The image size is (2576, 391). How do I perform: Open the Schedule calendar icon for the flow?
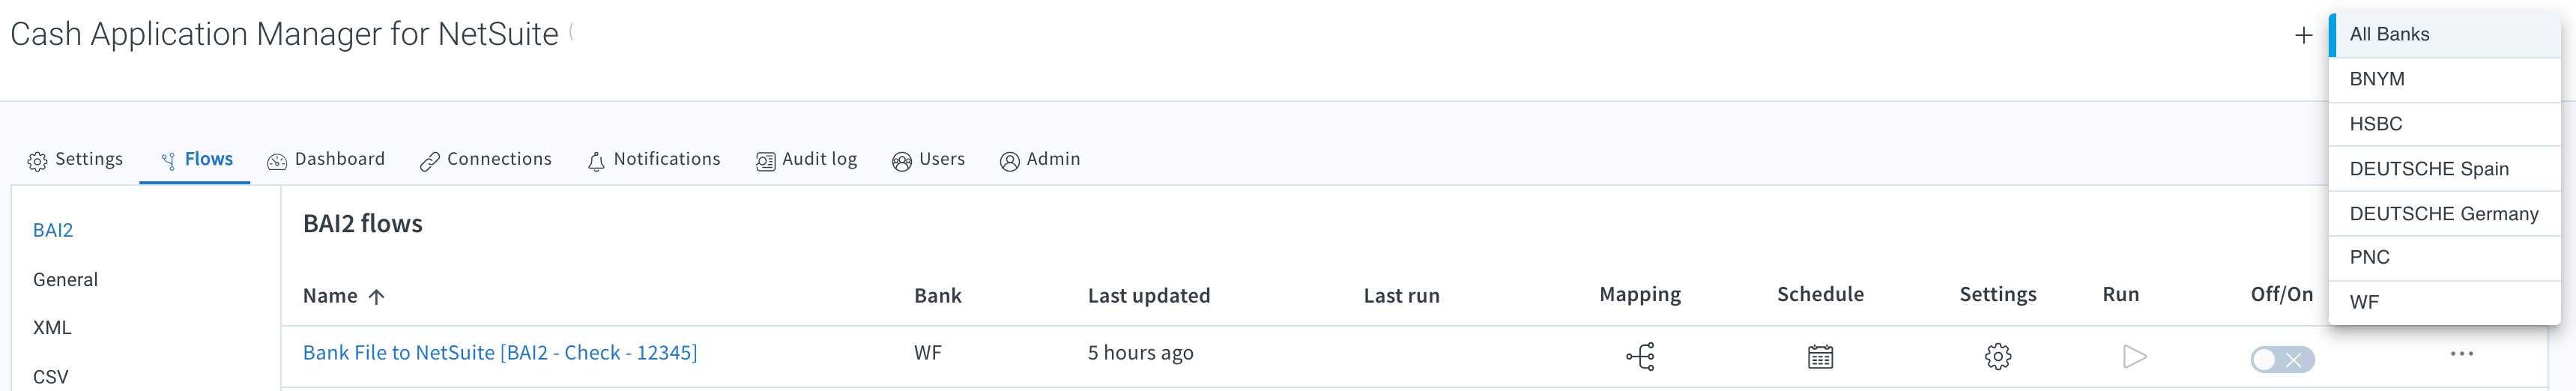click(1820, 356)
